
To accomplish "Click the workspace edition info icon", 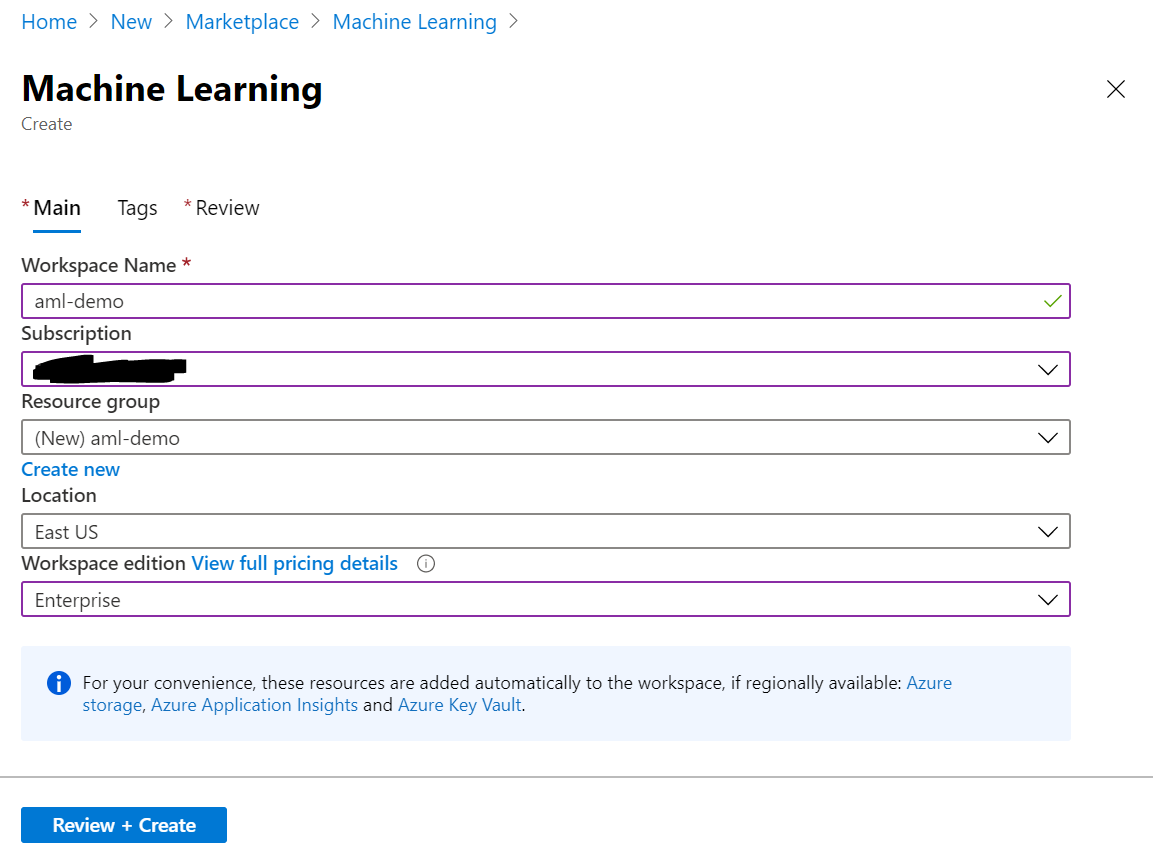I will pyautogui.click(x=426, y=564).
